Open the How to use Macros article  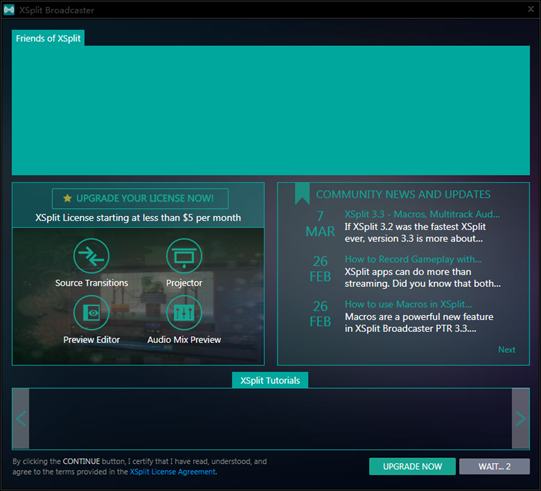[408, 304]
